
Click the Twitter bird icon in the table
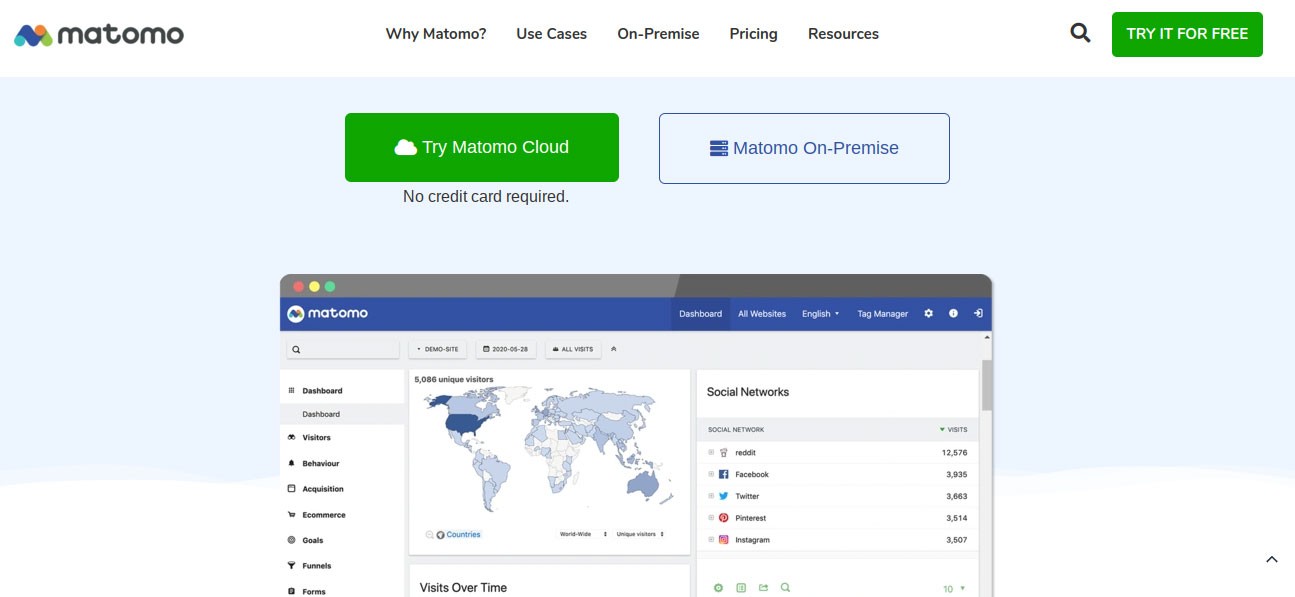[724, 496]
